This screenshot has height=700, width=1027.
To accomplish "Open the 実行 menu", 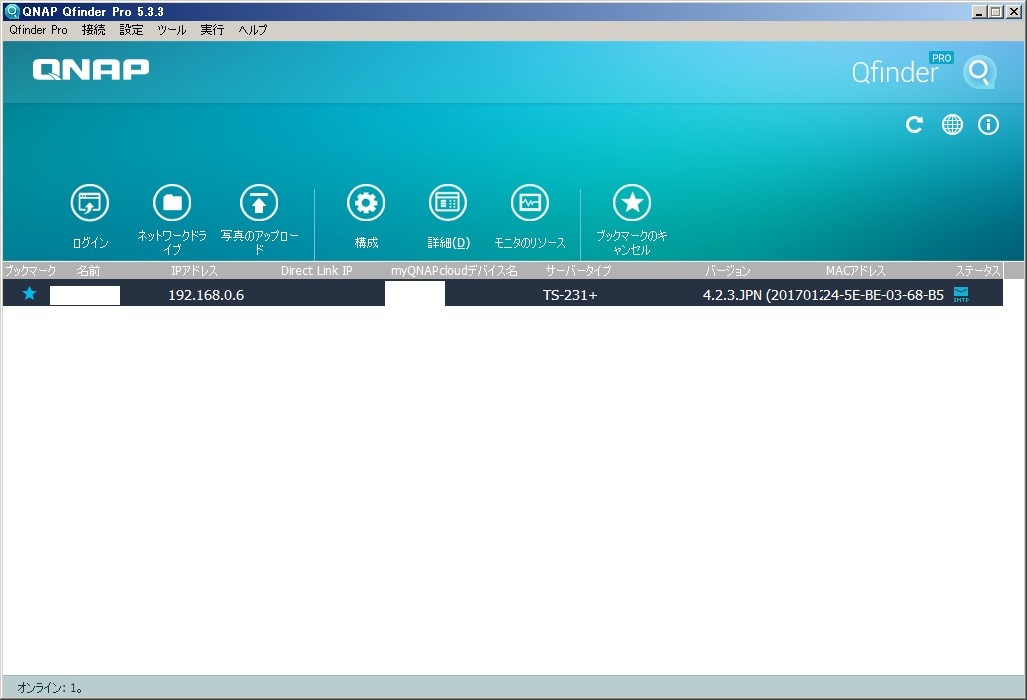I will pyautogui.click(x=212, y=30).
